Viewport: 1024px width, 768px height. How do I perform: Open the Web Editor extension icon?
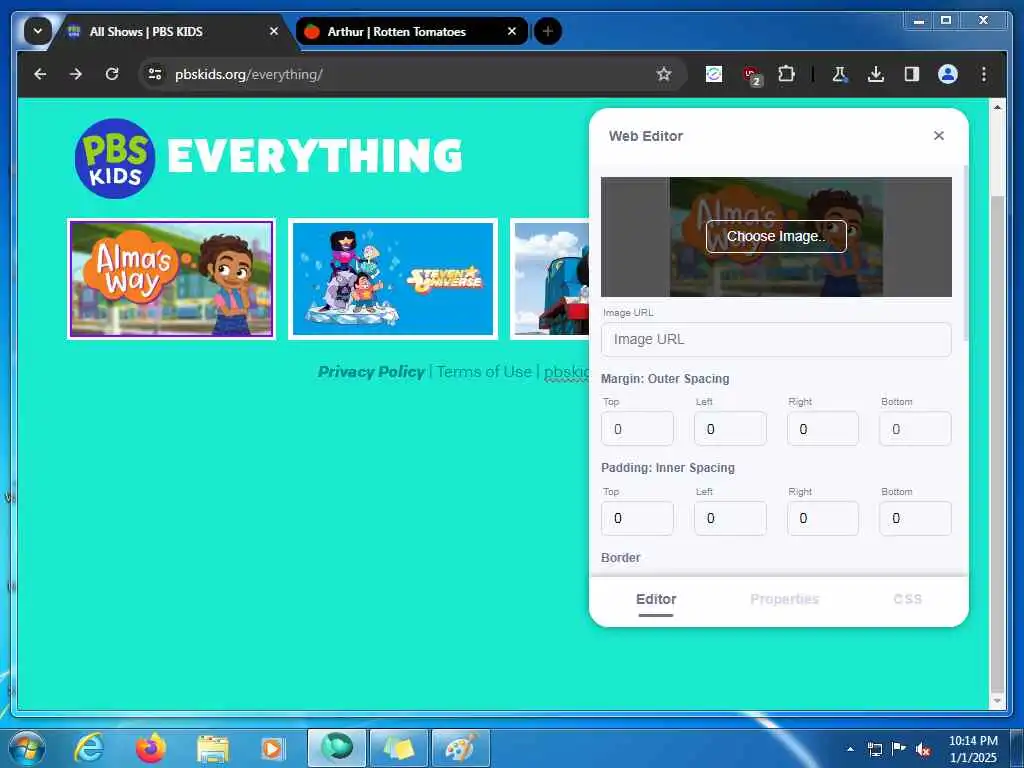(x=714, y=74)
